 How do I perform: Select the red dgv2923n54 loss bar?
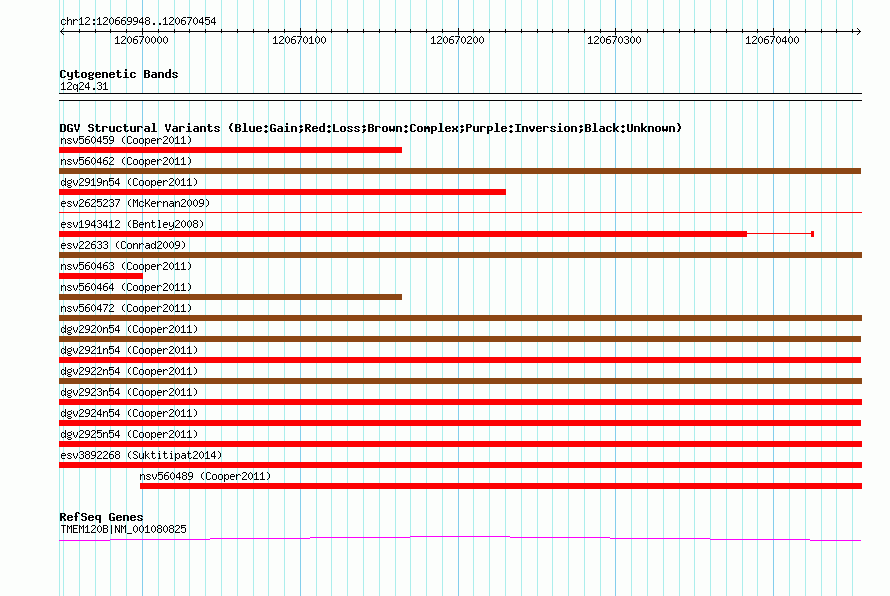(x=460, y=402)
